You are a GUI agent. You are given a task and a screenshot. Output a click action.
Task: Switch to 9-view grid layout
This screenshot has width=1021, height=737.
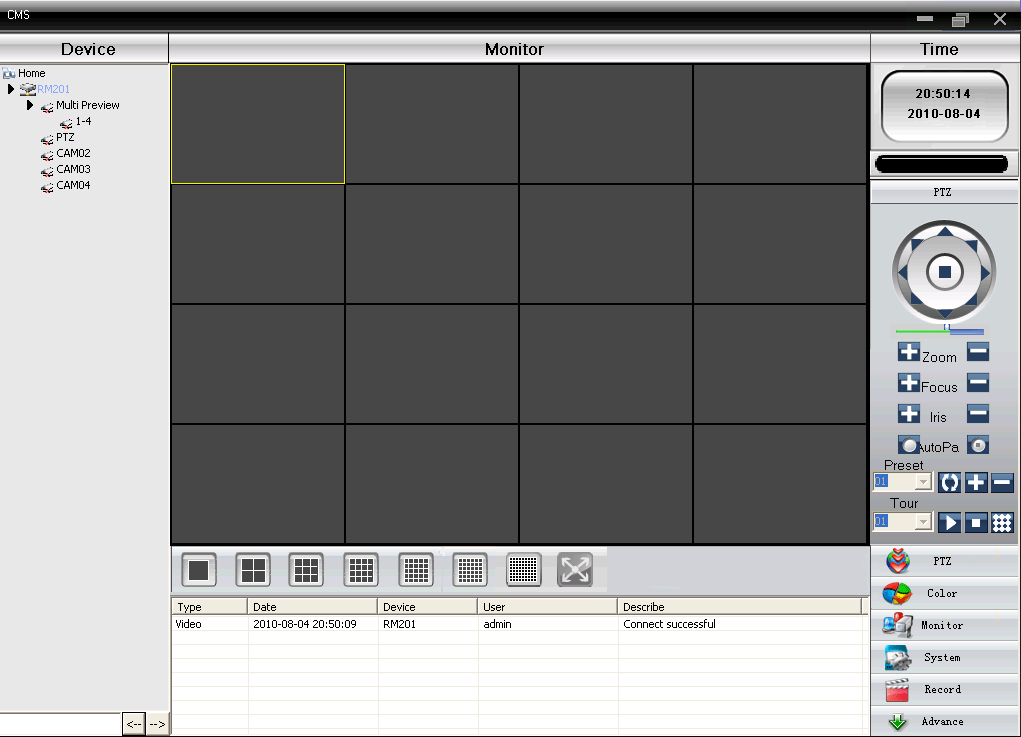(x=306, y=570)
